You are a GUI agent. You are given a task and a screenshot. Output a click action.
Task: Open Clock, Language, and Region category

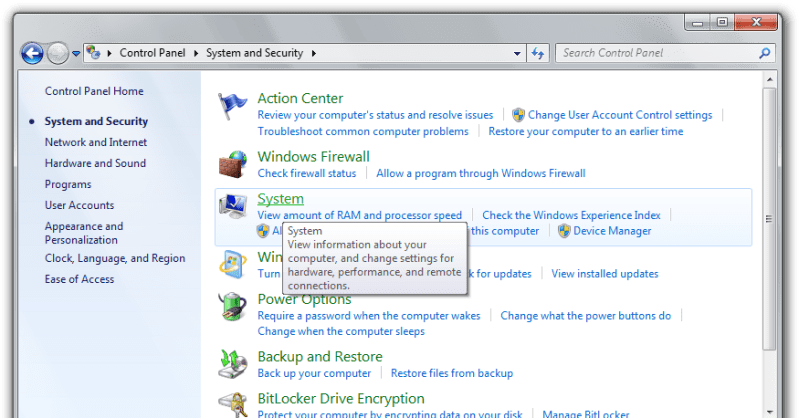[x=115, y=258]
